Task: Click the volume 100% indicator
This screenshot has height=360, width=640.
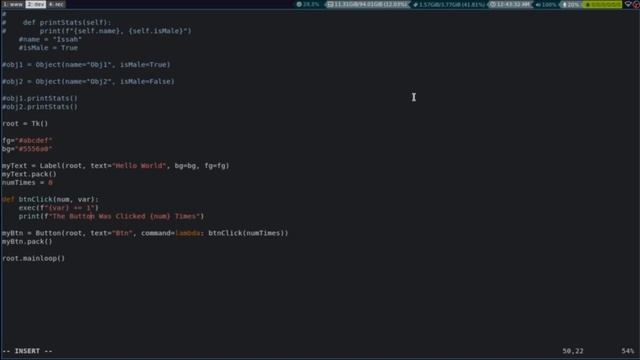Action: [546, 4]
